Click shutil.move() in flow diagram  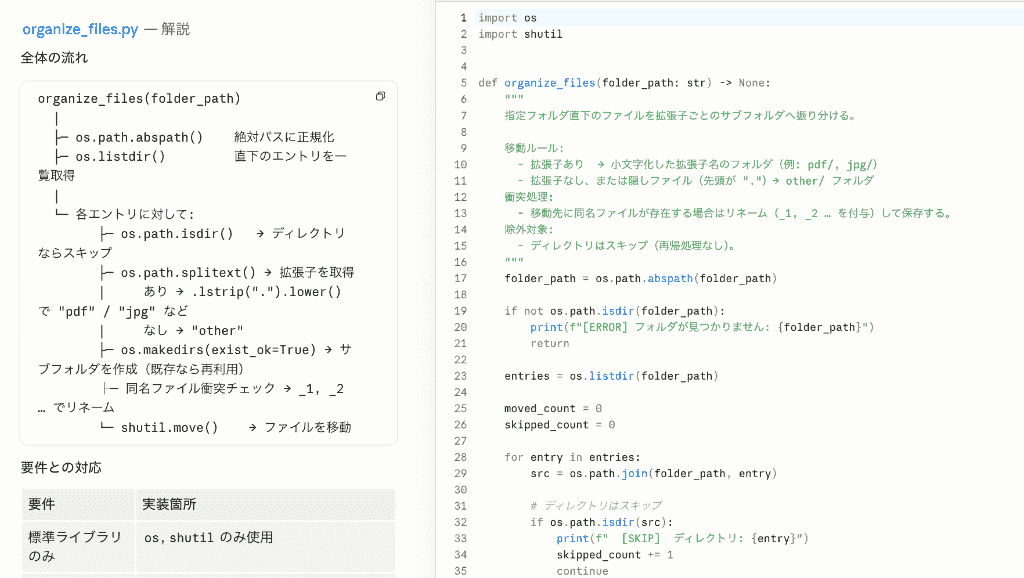pyautogui.click(x=169, y=428)
